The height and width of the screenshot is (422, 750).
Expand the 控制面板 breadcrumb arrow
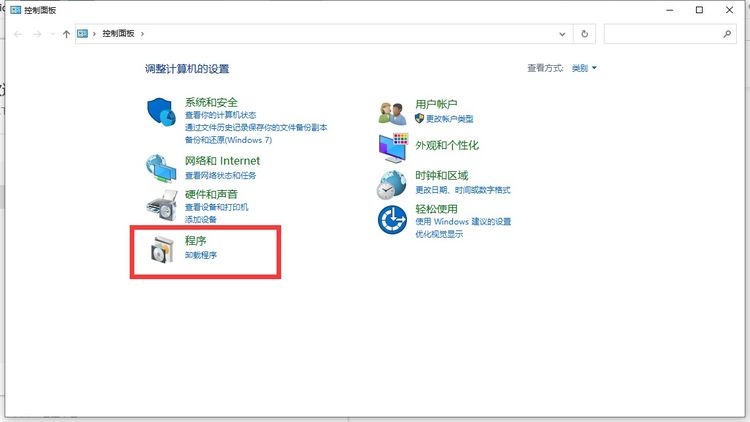click(143, 34)
